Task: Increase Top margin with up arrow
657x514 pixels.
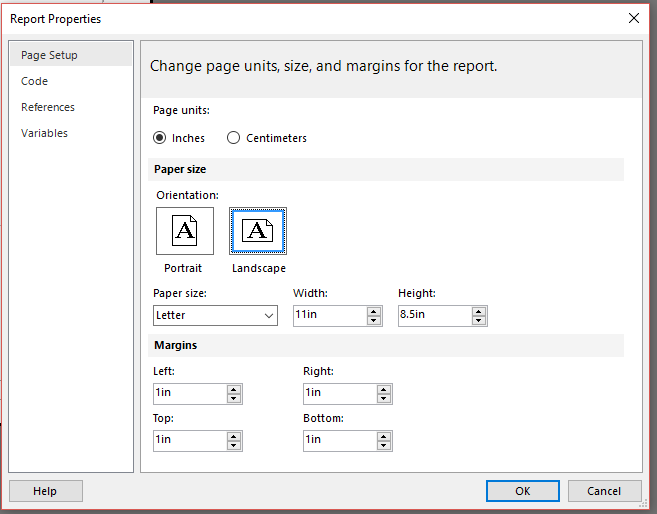Action: coord(234,435)
